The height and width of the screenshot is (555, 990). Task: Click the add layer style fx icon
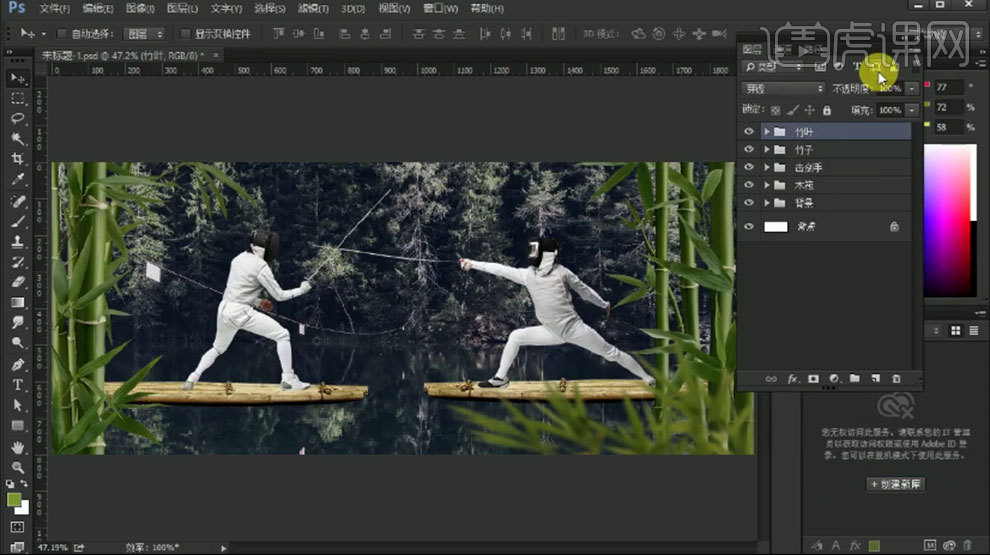(x=792, y=379)
